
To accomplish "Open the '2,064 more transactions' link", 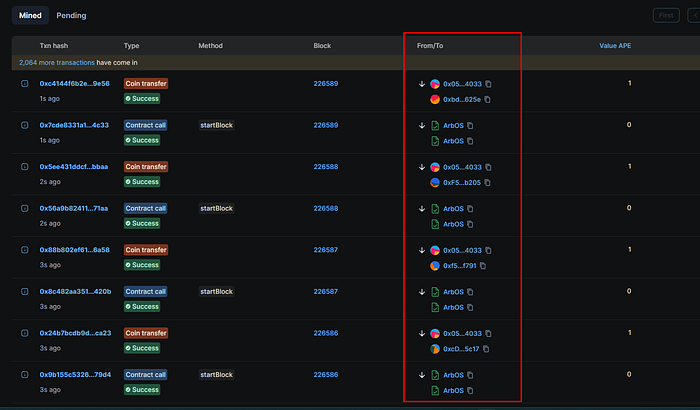I will click(x=57, y=63).
